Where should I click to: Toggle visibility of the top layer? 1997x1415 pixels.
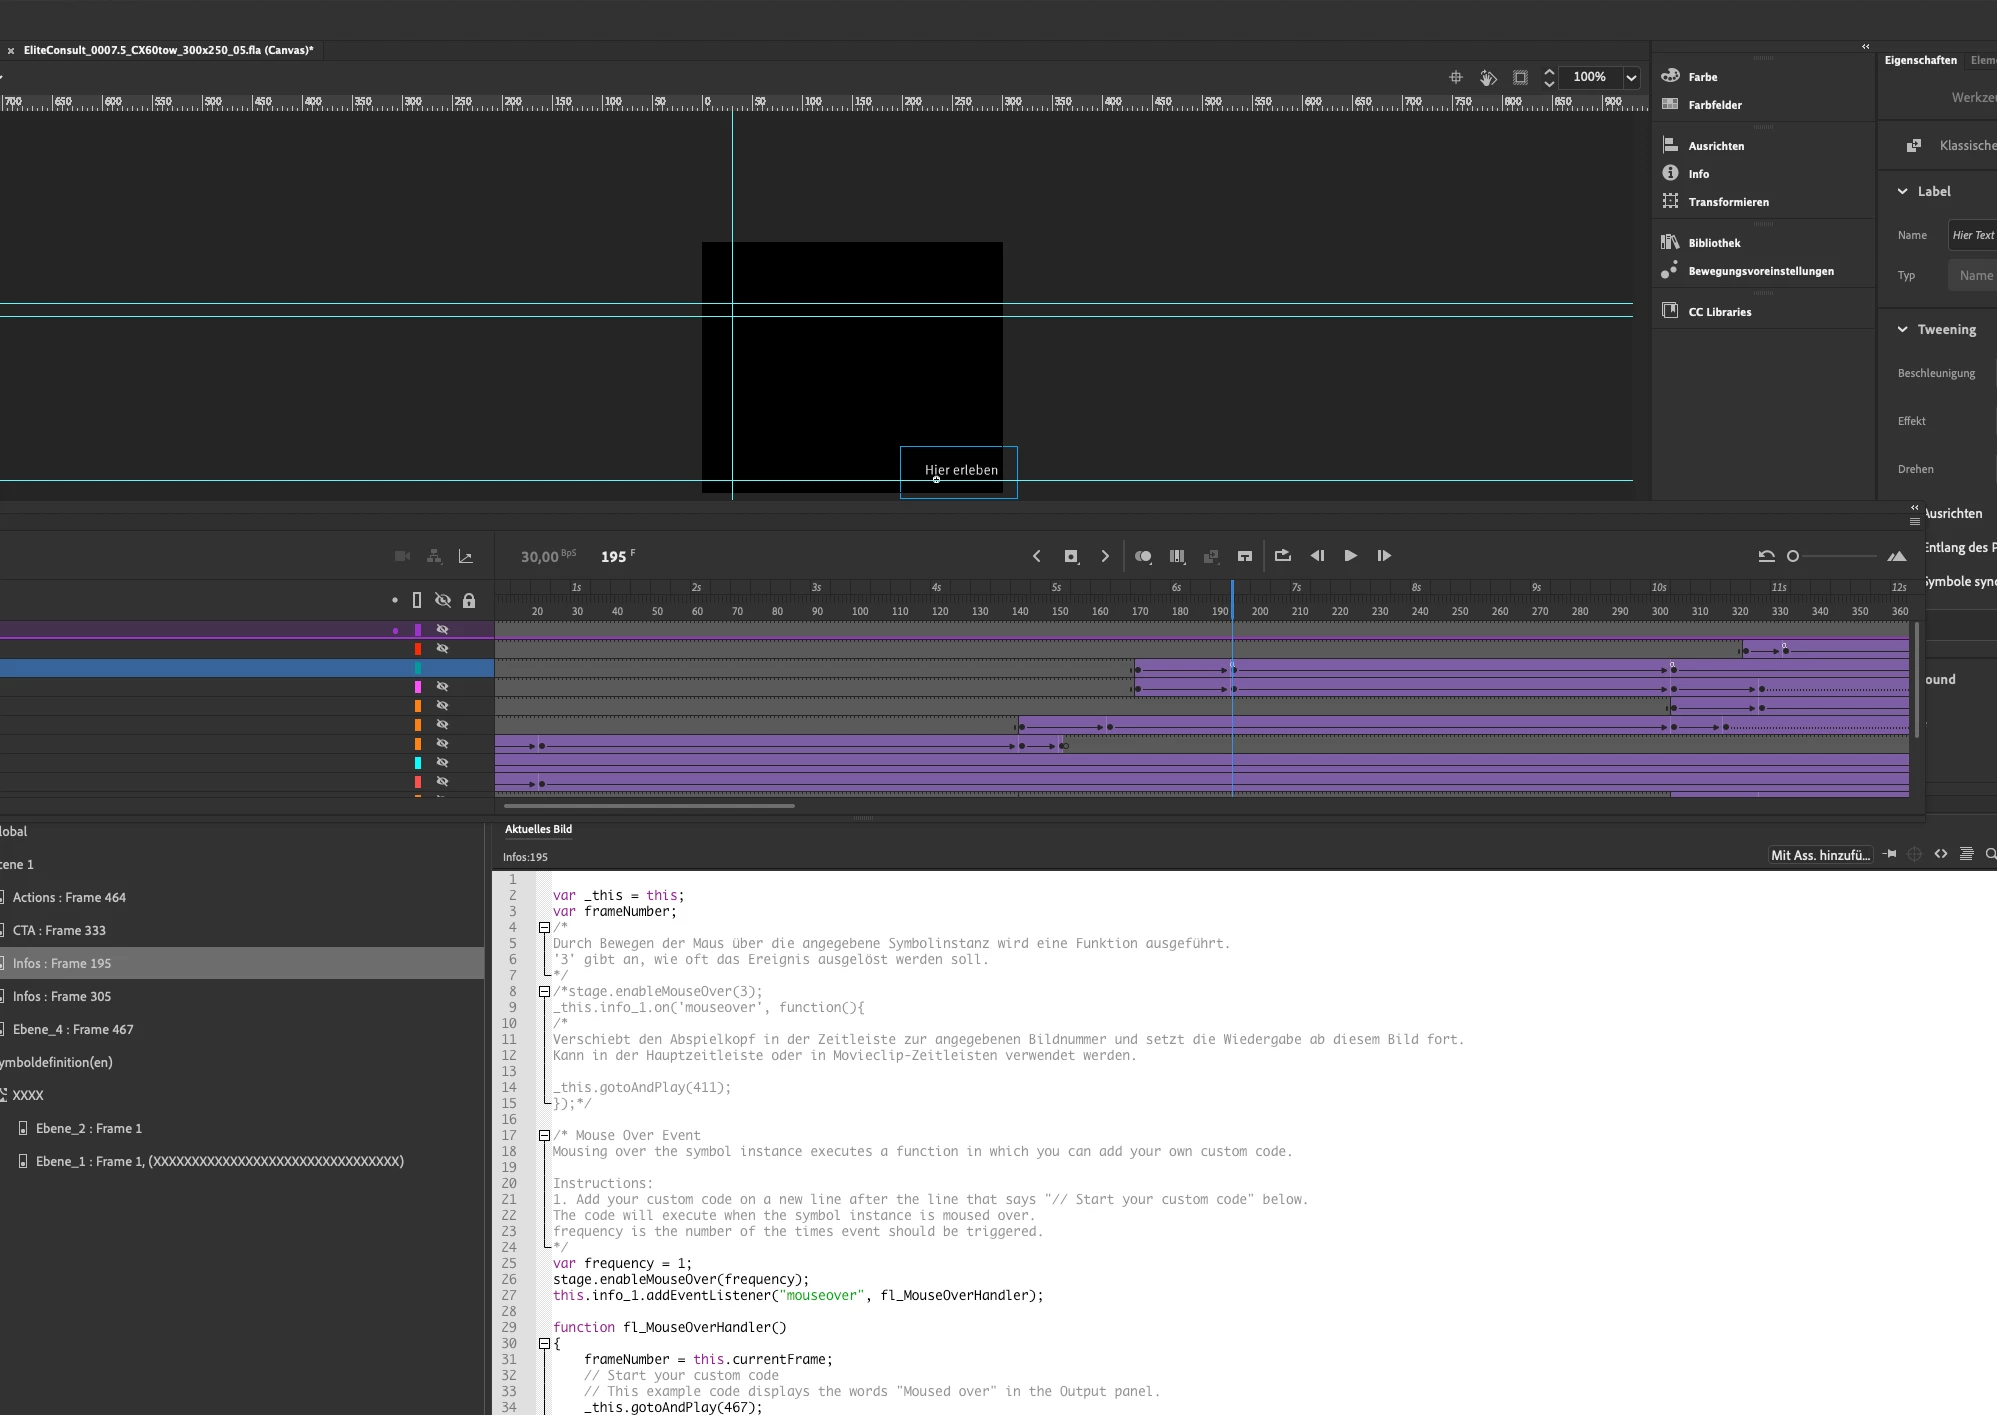pos(442,630)
